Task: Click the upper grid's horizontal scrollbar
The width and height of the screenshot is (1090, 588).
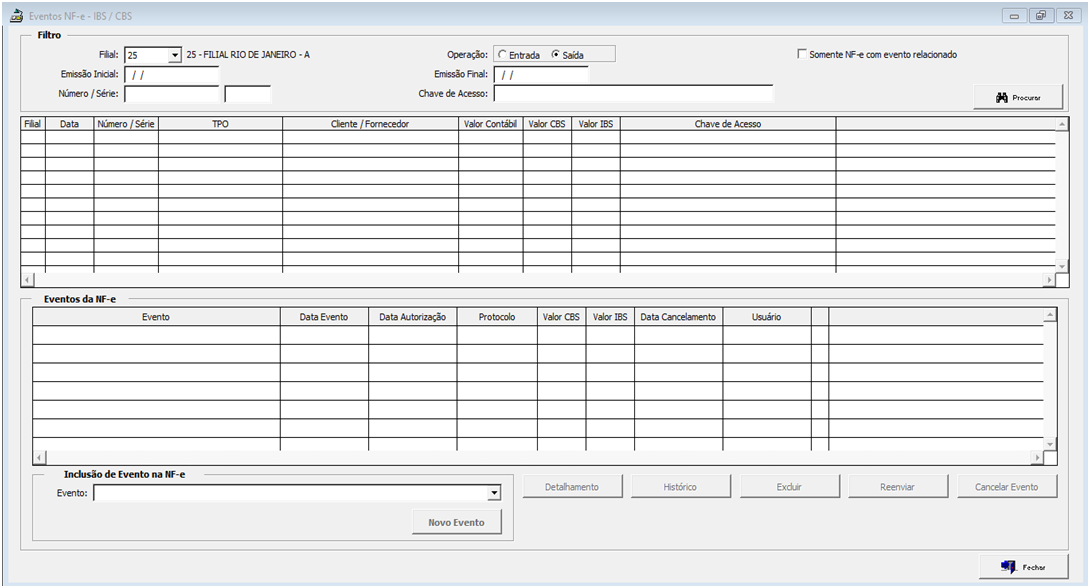Action: point(540,280)
